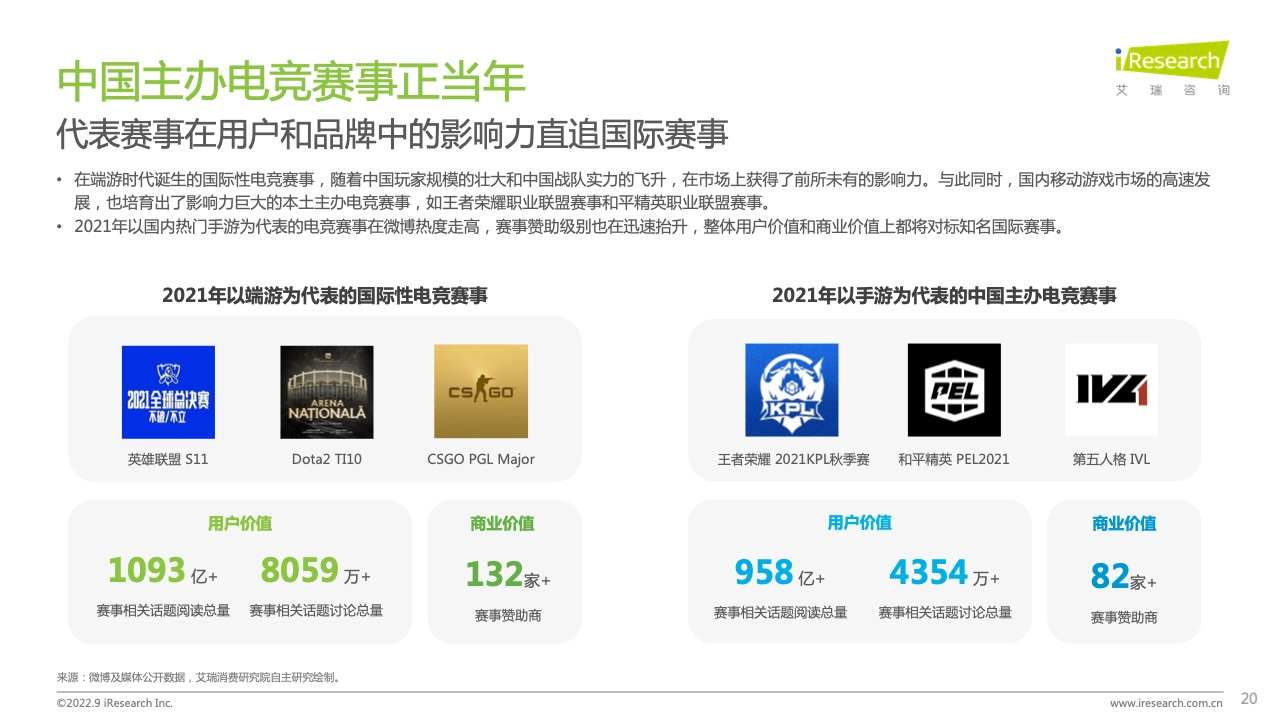
Task: Click caption 王者荣耀 2021KPL秋季赛
Action: [793, 459]
